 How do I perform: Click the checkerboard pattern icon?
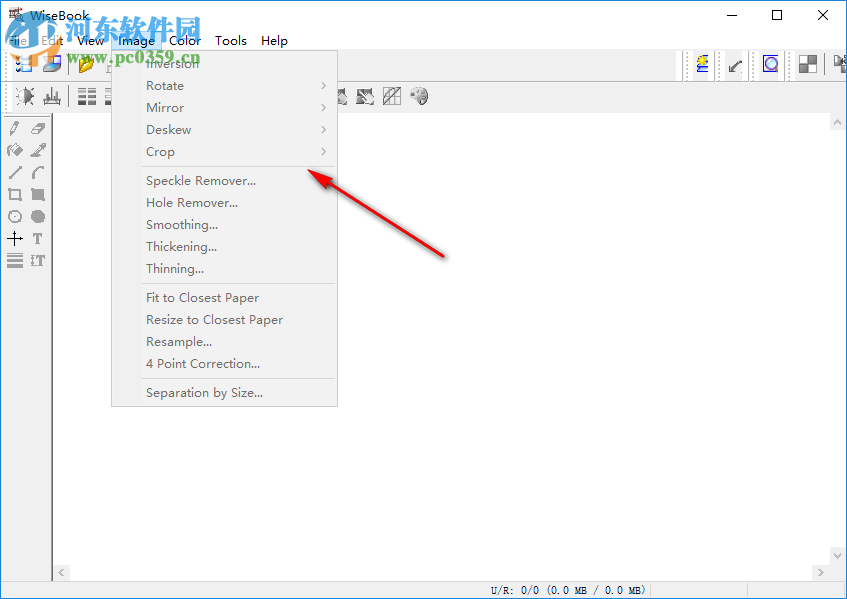pos(808,64)
